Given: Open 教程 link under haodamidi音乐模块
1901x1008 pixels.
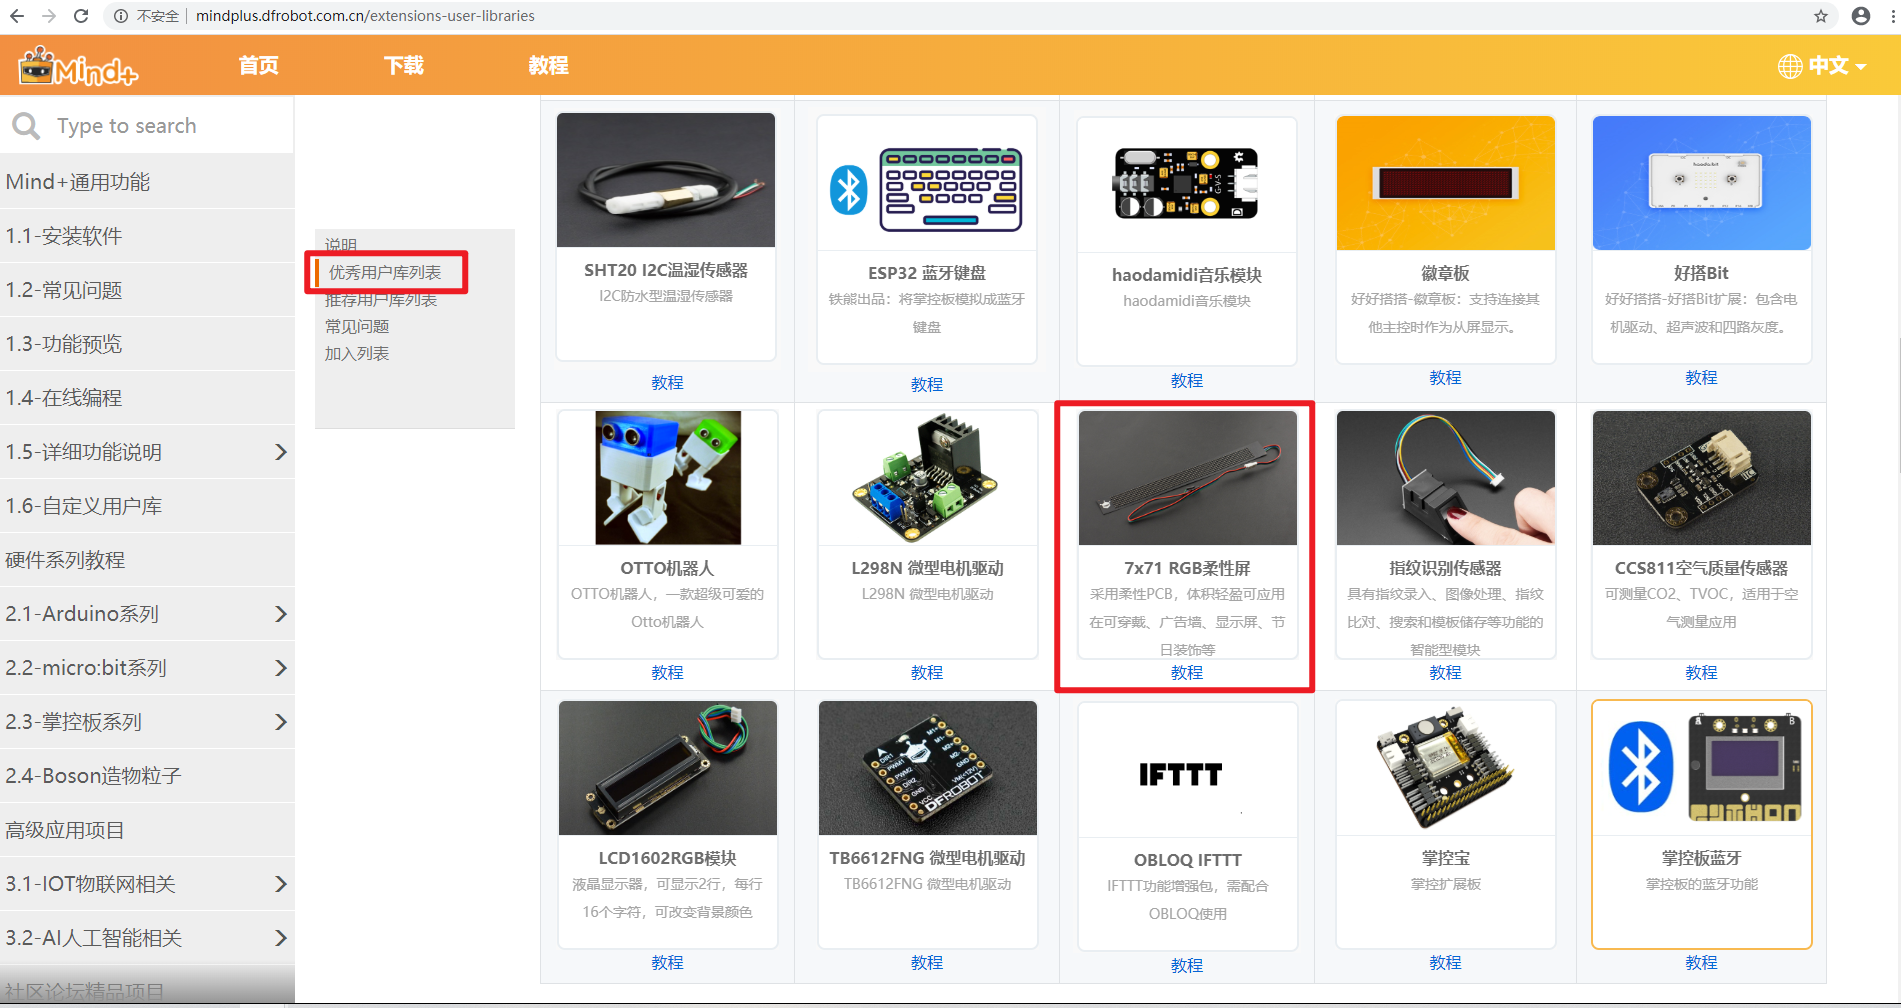Looking at the screenshot, I should coord(1187,381).
